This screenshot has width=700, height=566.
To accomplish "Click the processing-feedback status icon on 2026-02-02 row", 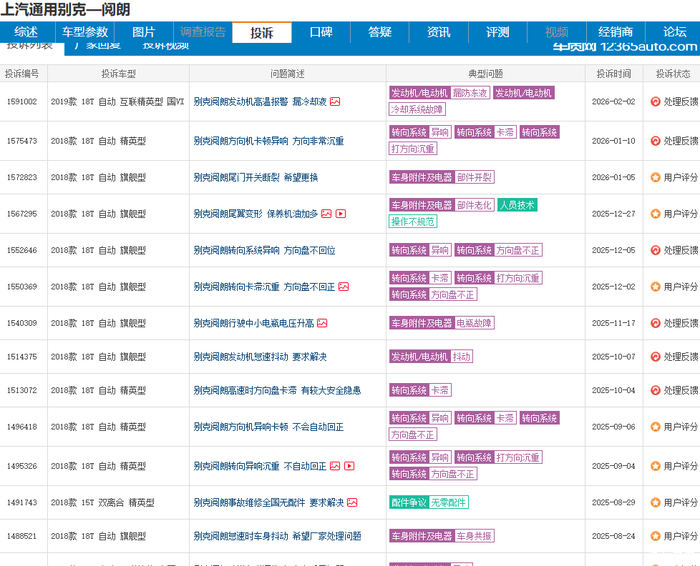I will point(655,102).
